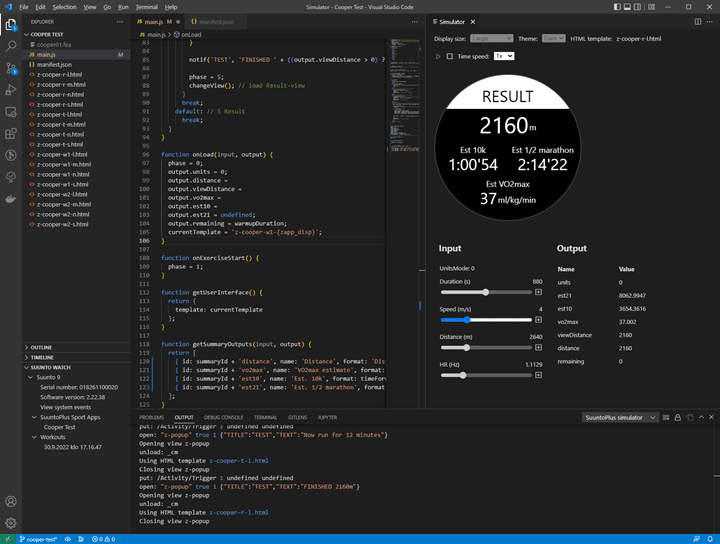
Task: Switch to the GITLENS panel tab
Action: click(x=297, y=417)
